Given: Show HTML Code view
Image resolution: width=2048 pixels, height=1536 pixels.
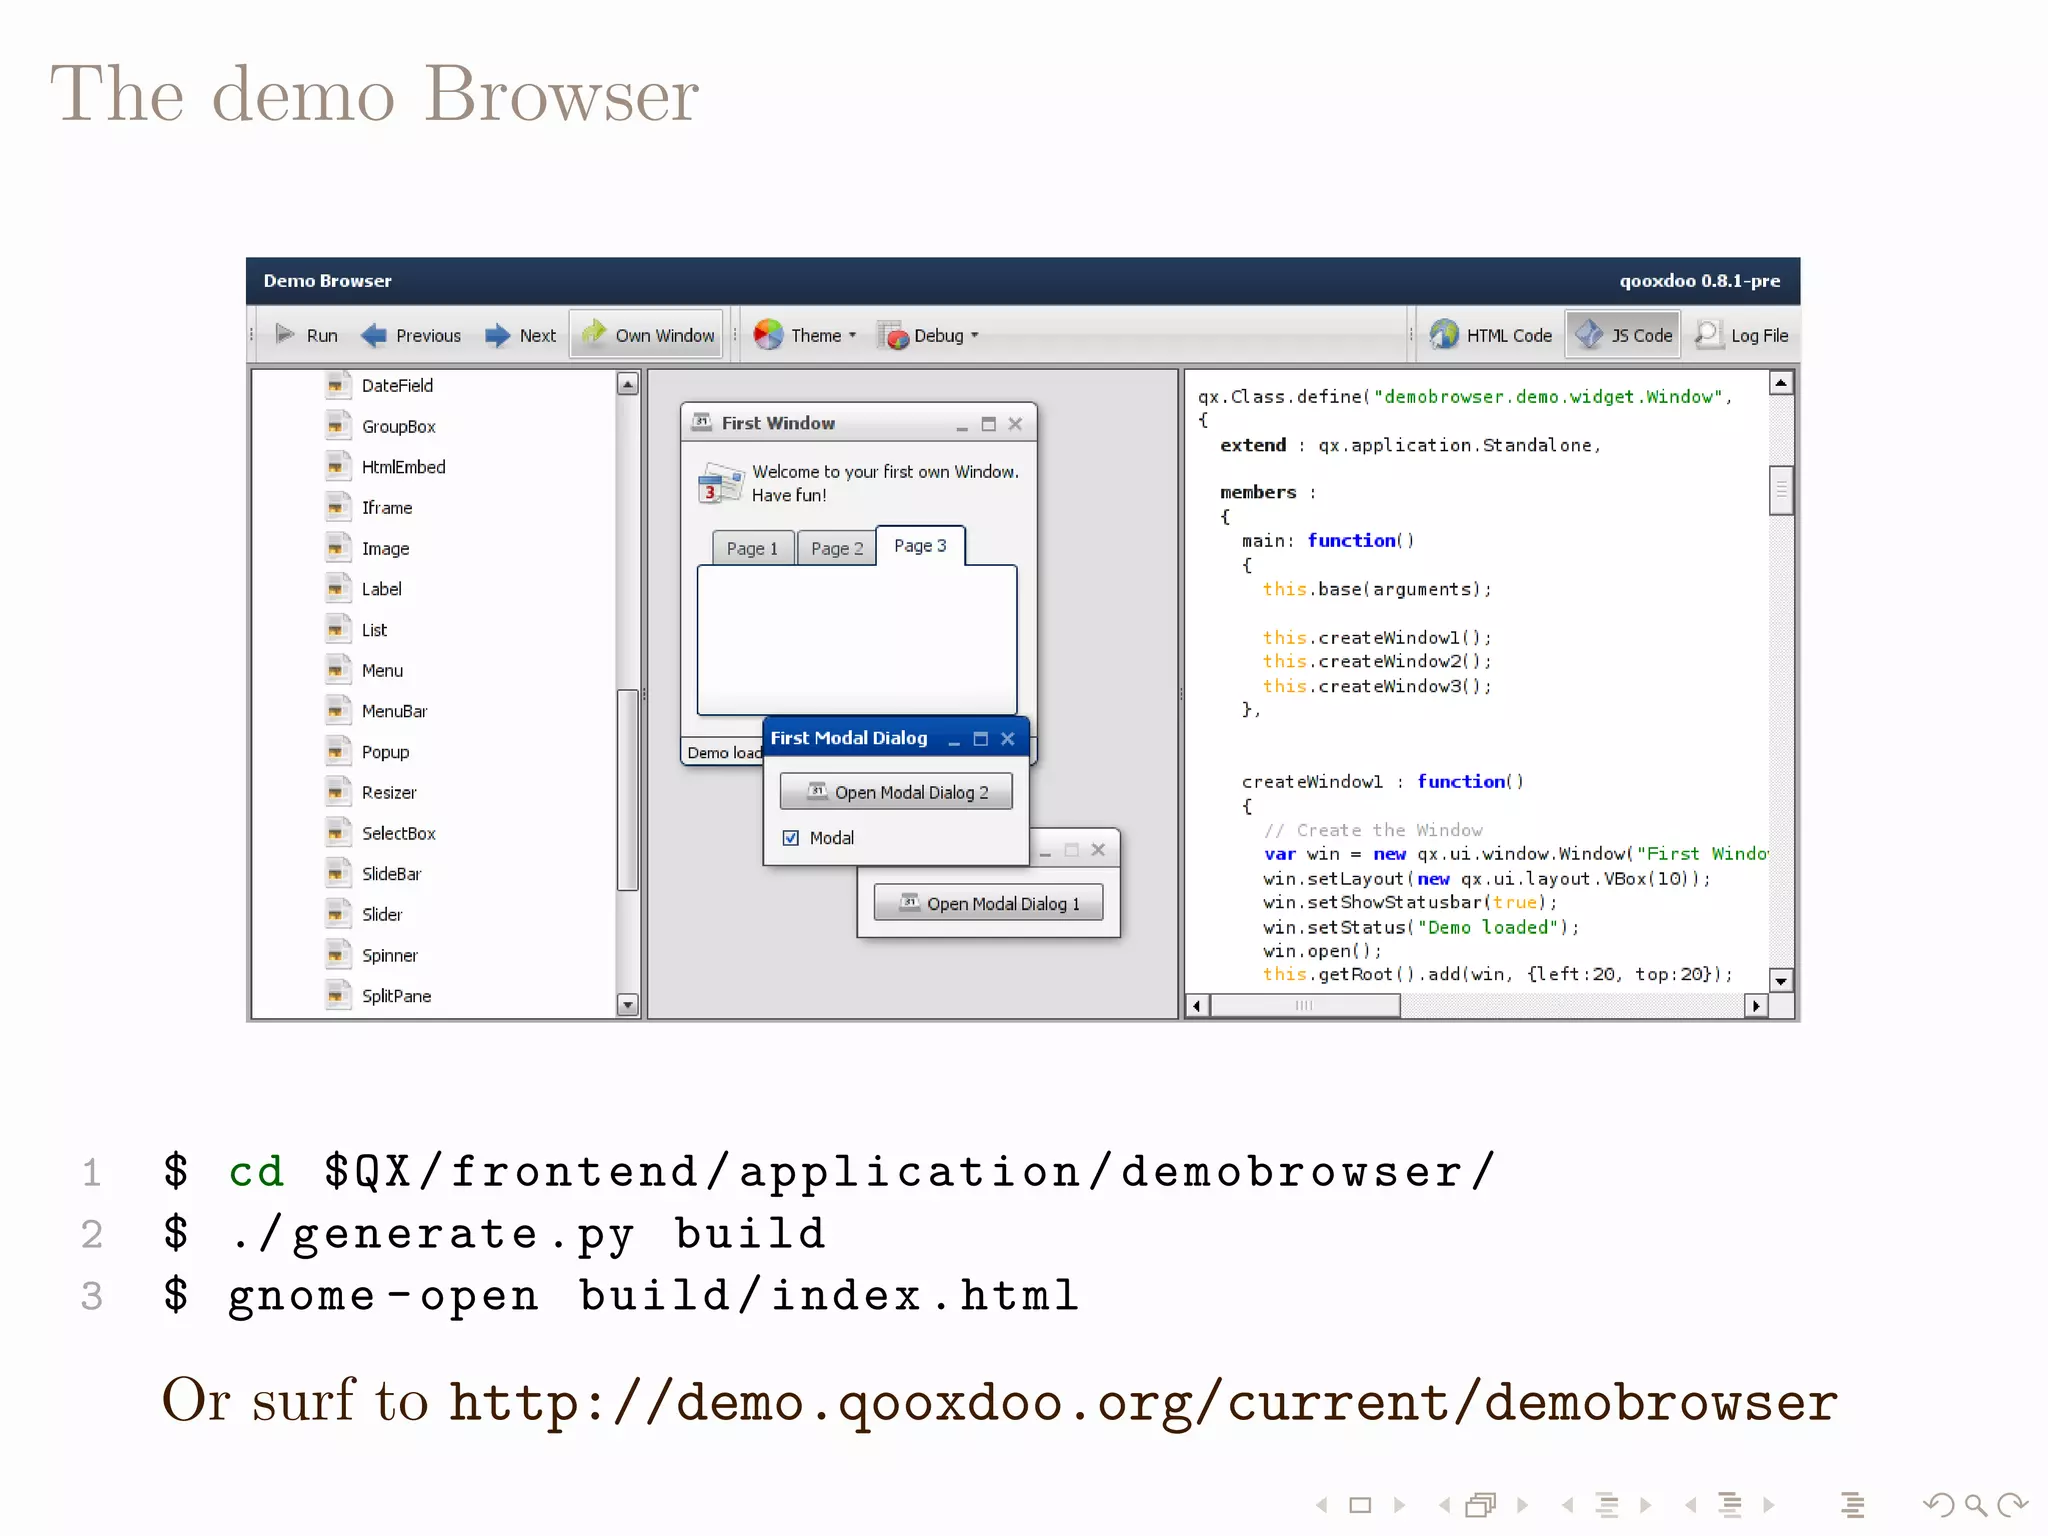Looking at the screenshot, I should coord(1491,335).
